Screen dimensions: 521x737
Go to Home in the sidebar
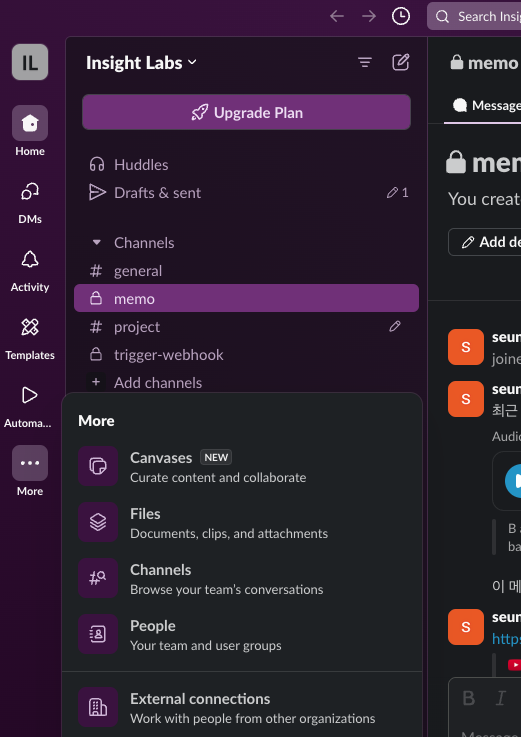point(30,131)
